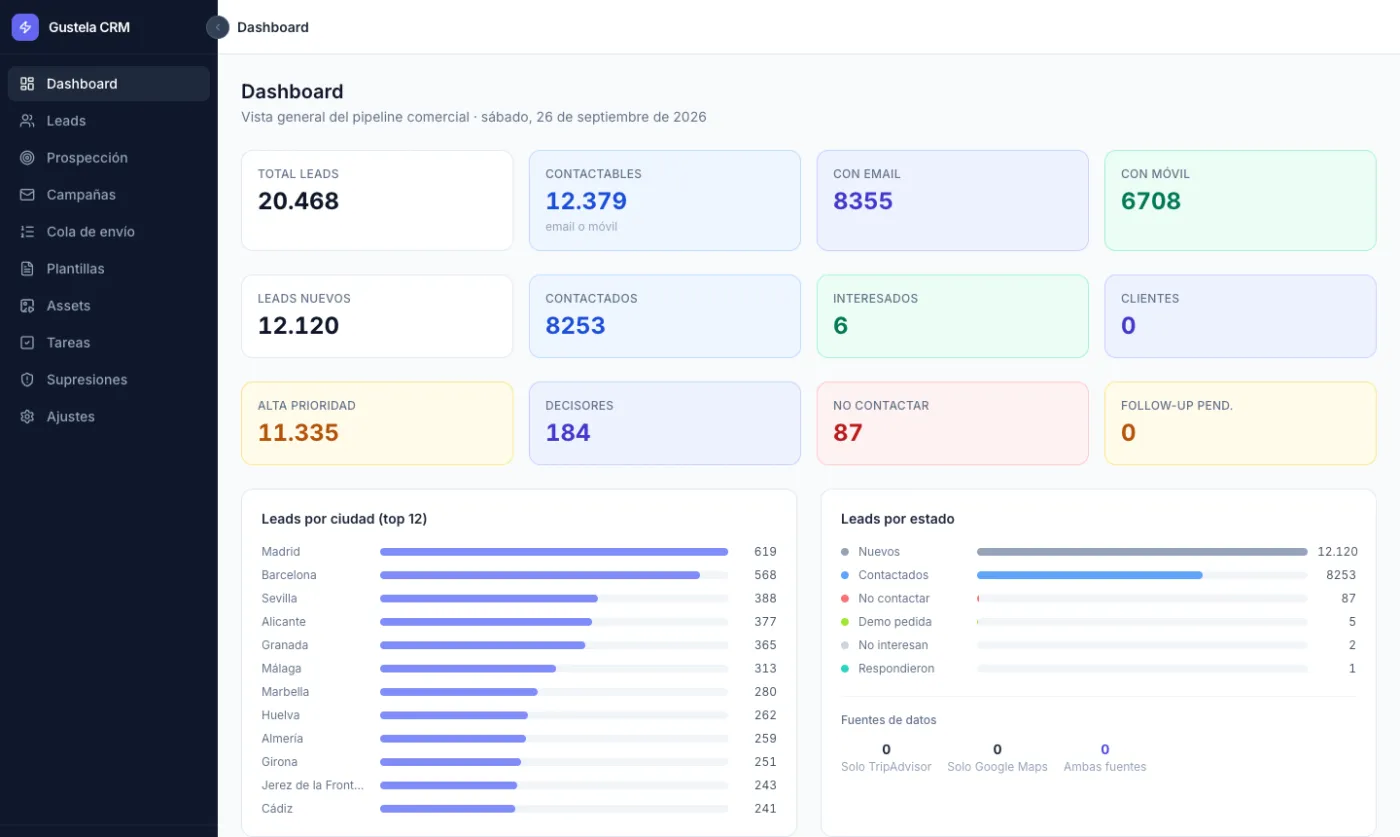
Task: Open the Contactables 12.379 card
Action: [x=665, y=200]
